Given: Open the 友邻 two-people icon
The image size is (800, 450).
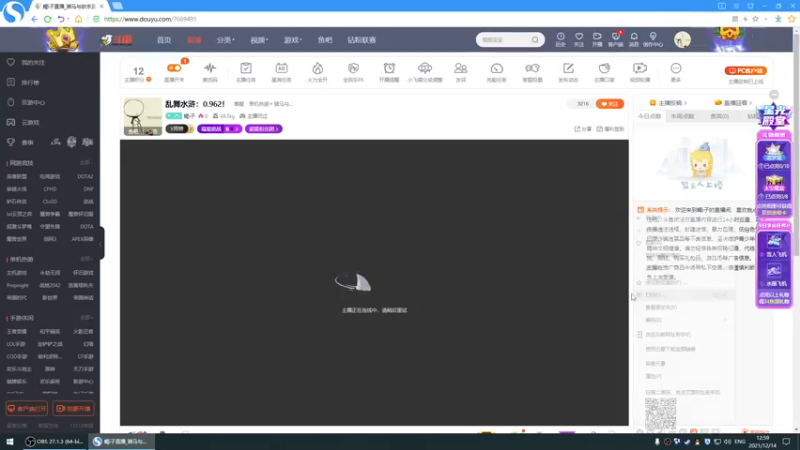Looking at the screenshot, I should pos(461,68).
